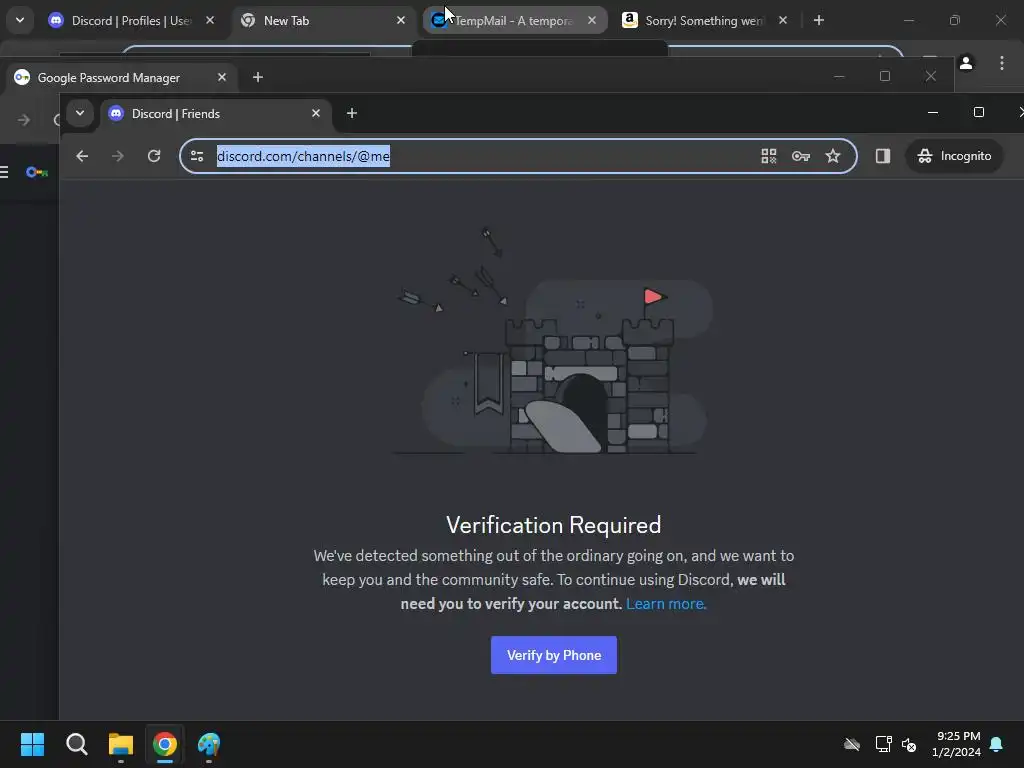Image resolution: width=1024 pixels, height=768 pixels.
Task: Open the Learn more link
Action: pyautogui.click(x=665, y=603)
